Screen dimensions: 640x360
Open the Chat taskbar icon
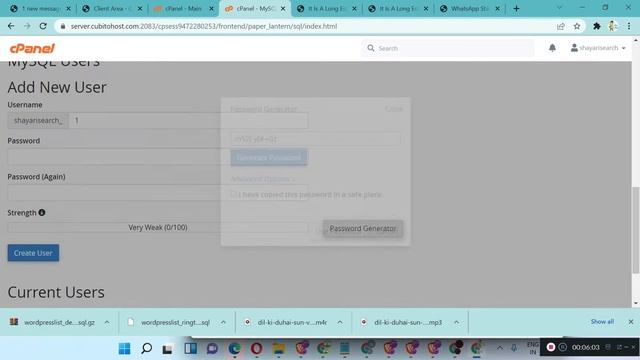(x=212, y=348)
